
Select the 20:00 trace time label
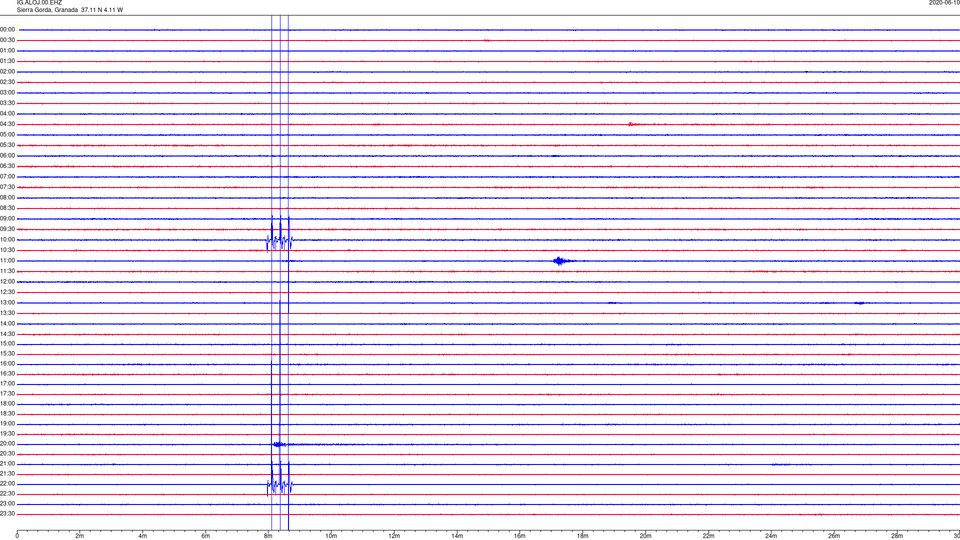[x=7, y=444]
